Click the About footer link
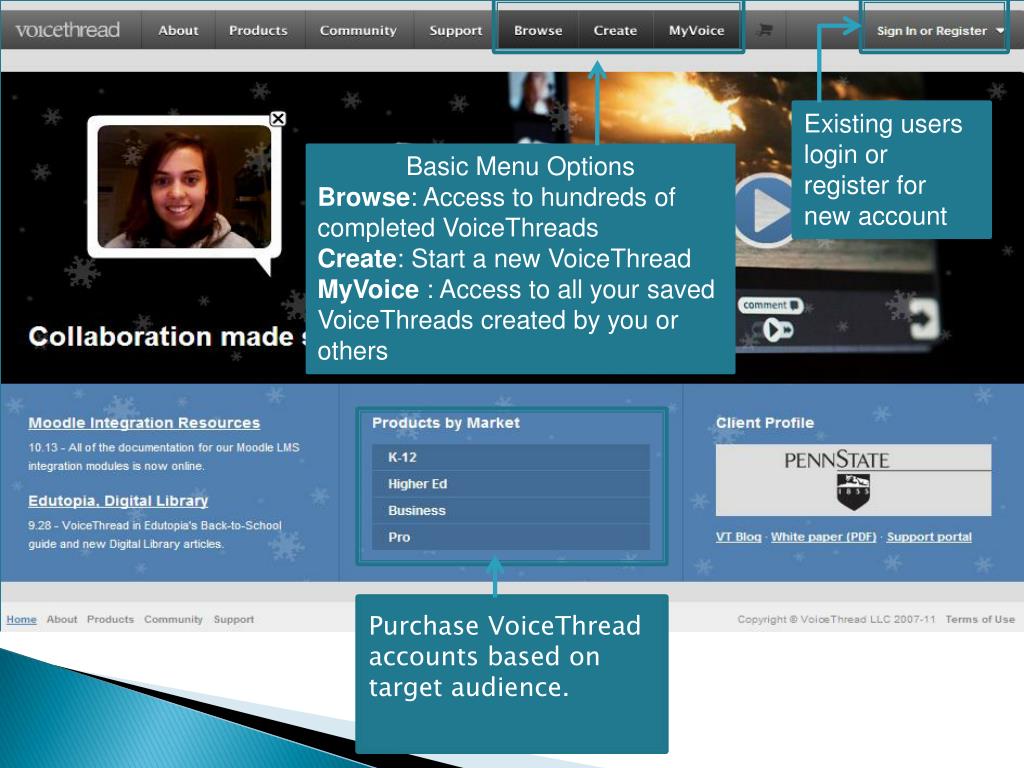Image resolution: width=1024 pixels, height=768 pixels. coord(62,619)
